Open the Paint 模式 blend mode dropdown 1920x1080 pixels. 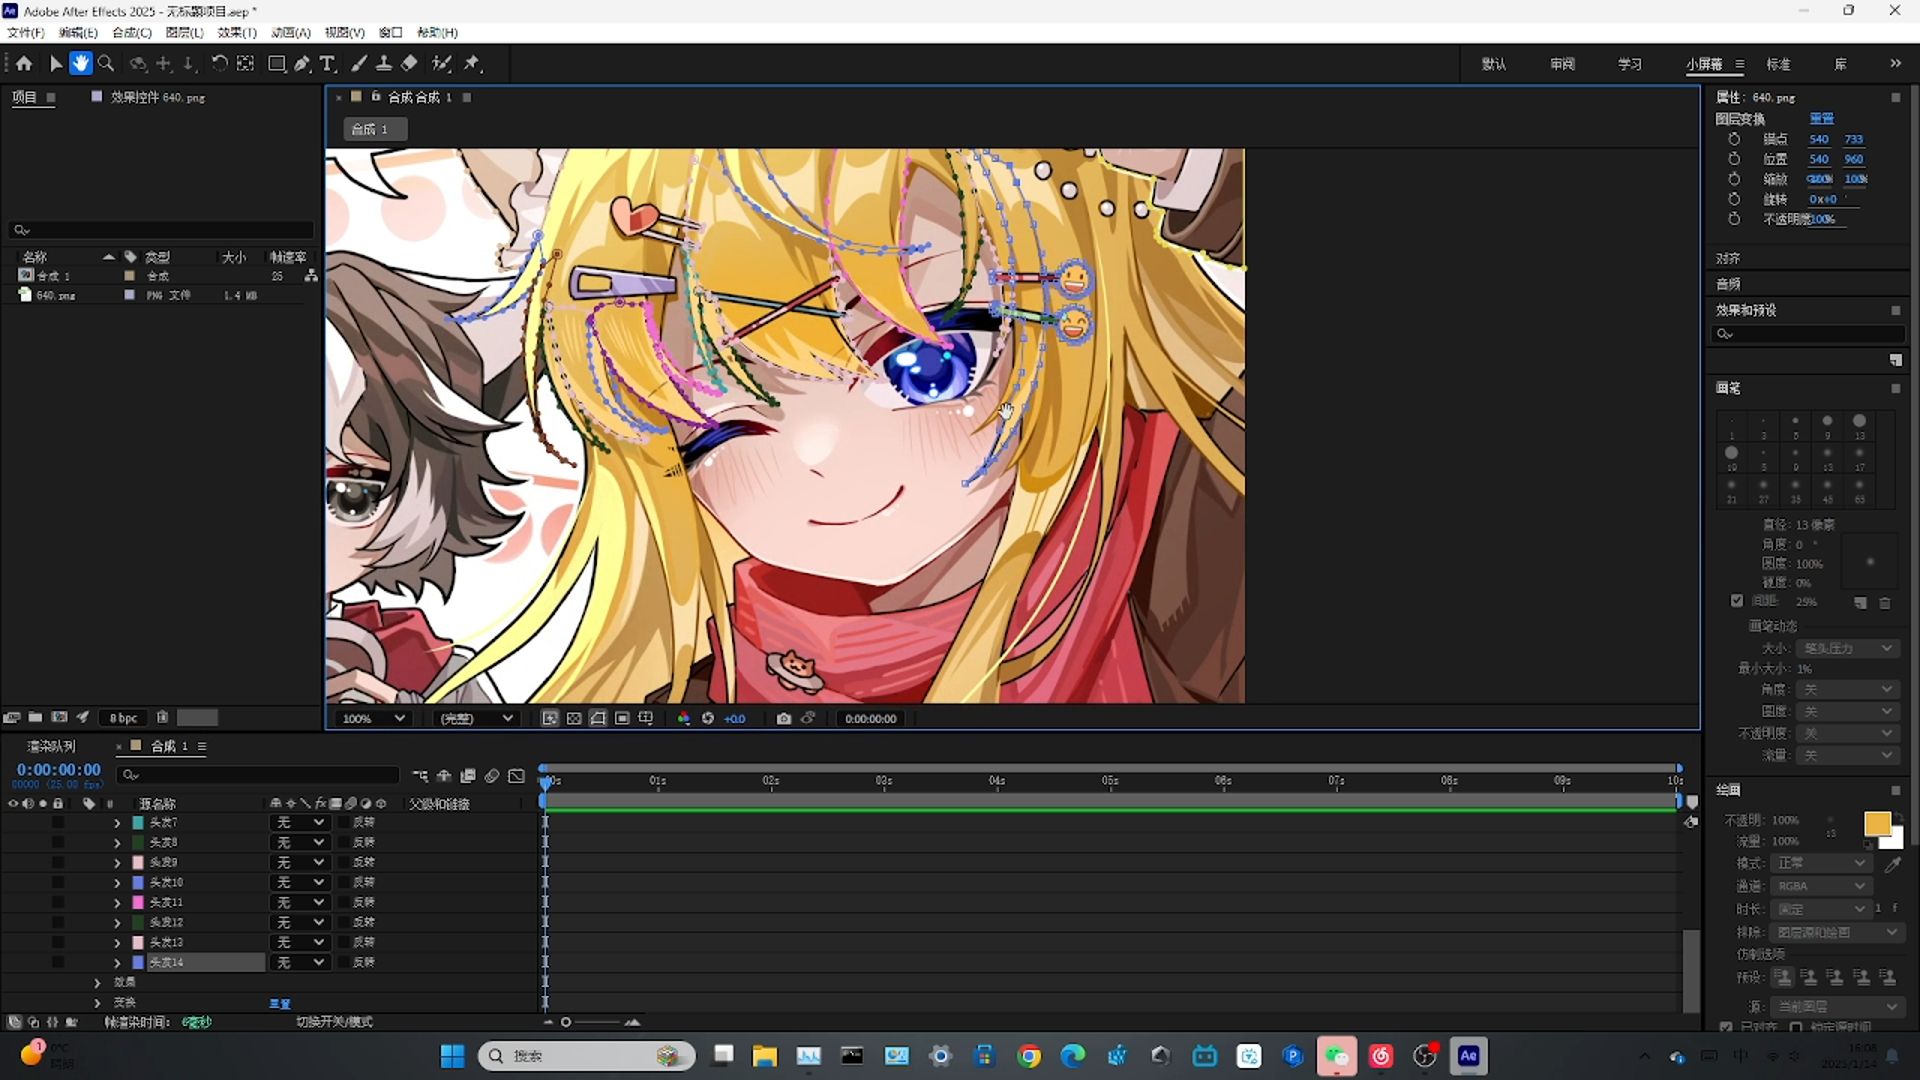coord(1821,863)
